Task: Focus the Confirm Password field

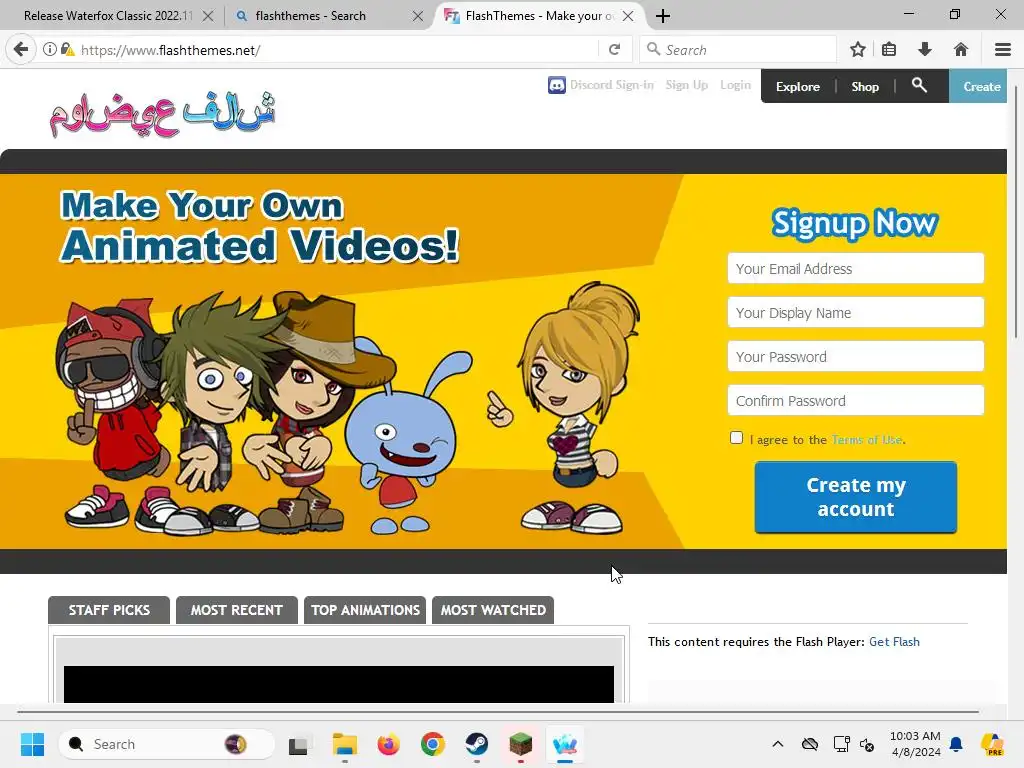Action: 856,400
